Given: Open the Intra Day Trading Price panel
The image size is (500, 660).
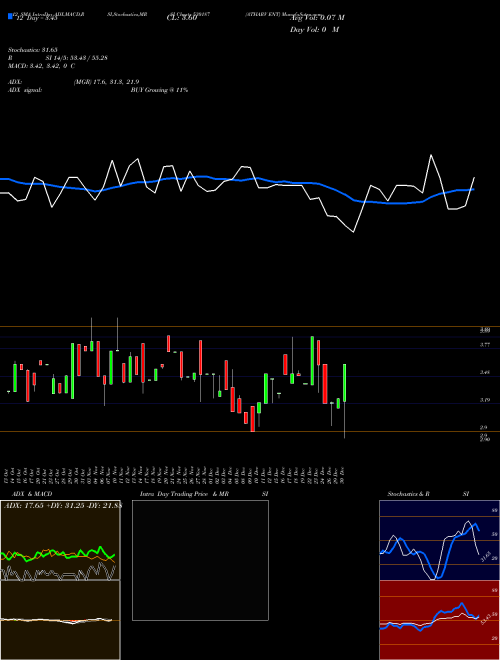Looking at the screenshot, I should click(200, 560).
